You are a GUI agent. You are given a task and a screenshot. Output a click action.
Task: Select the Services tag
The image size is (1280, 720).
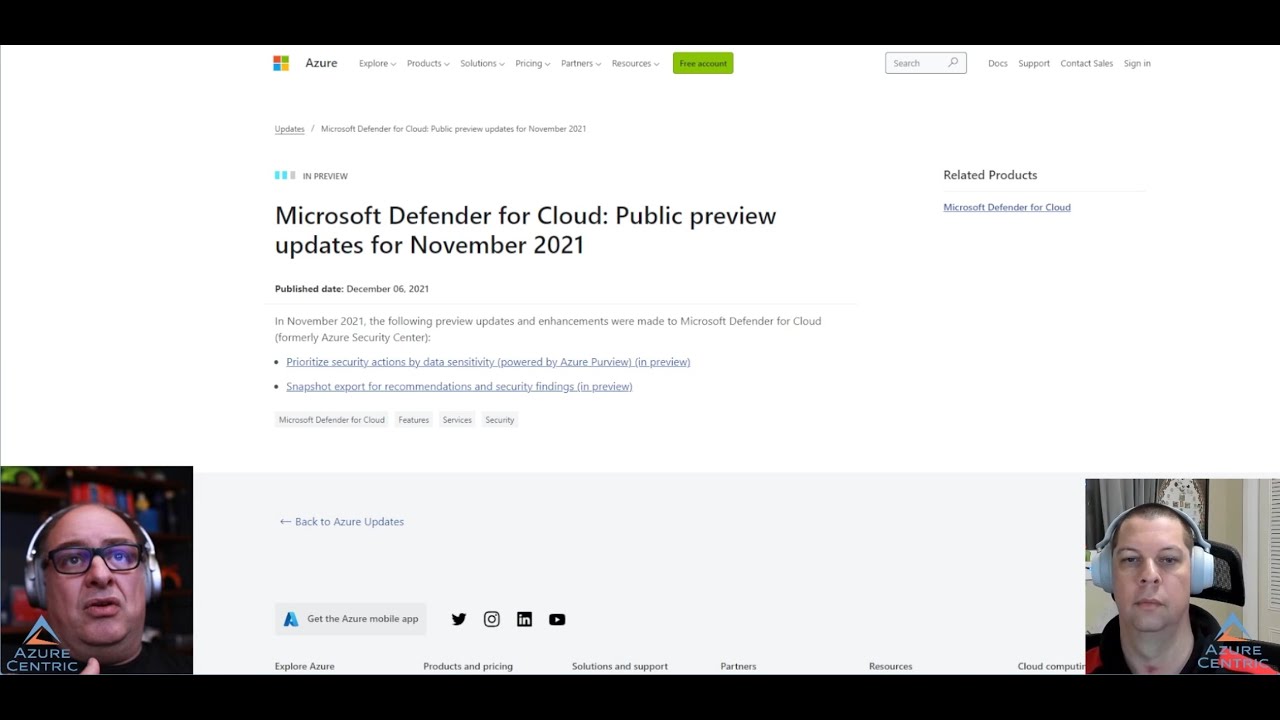[457, 420]
